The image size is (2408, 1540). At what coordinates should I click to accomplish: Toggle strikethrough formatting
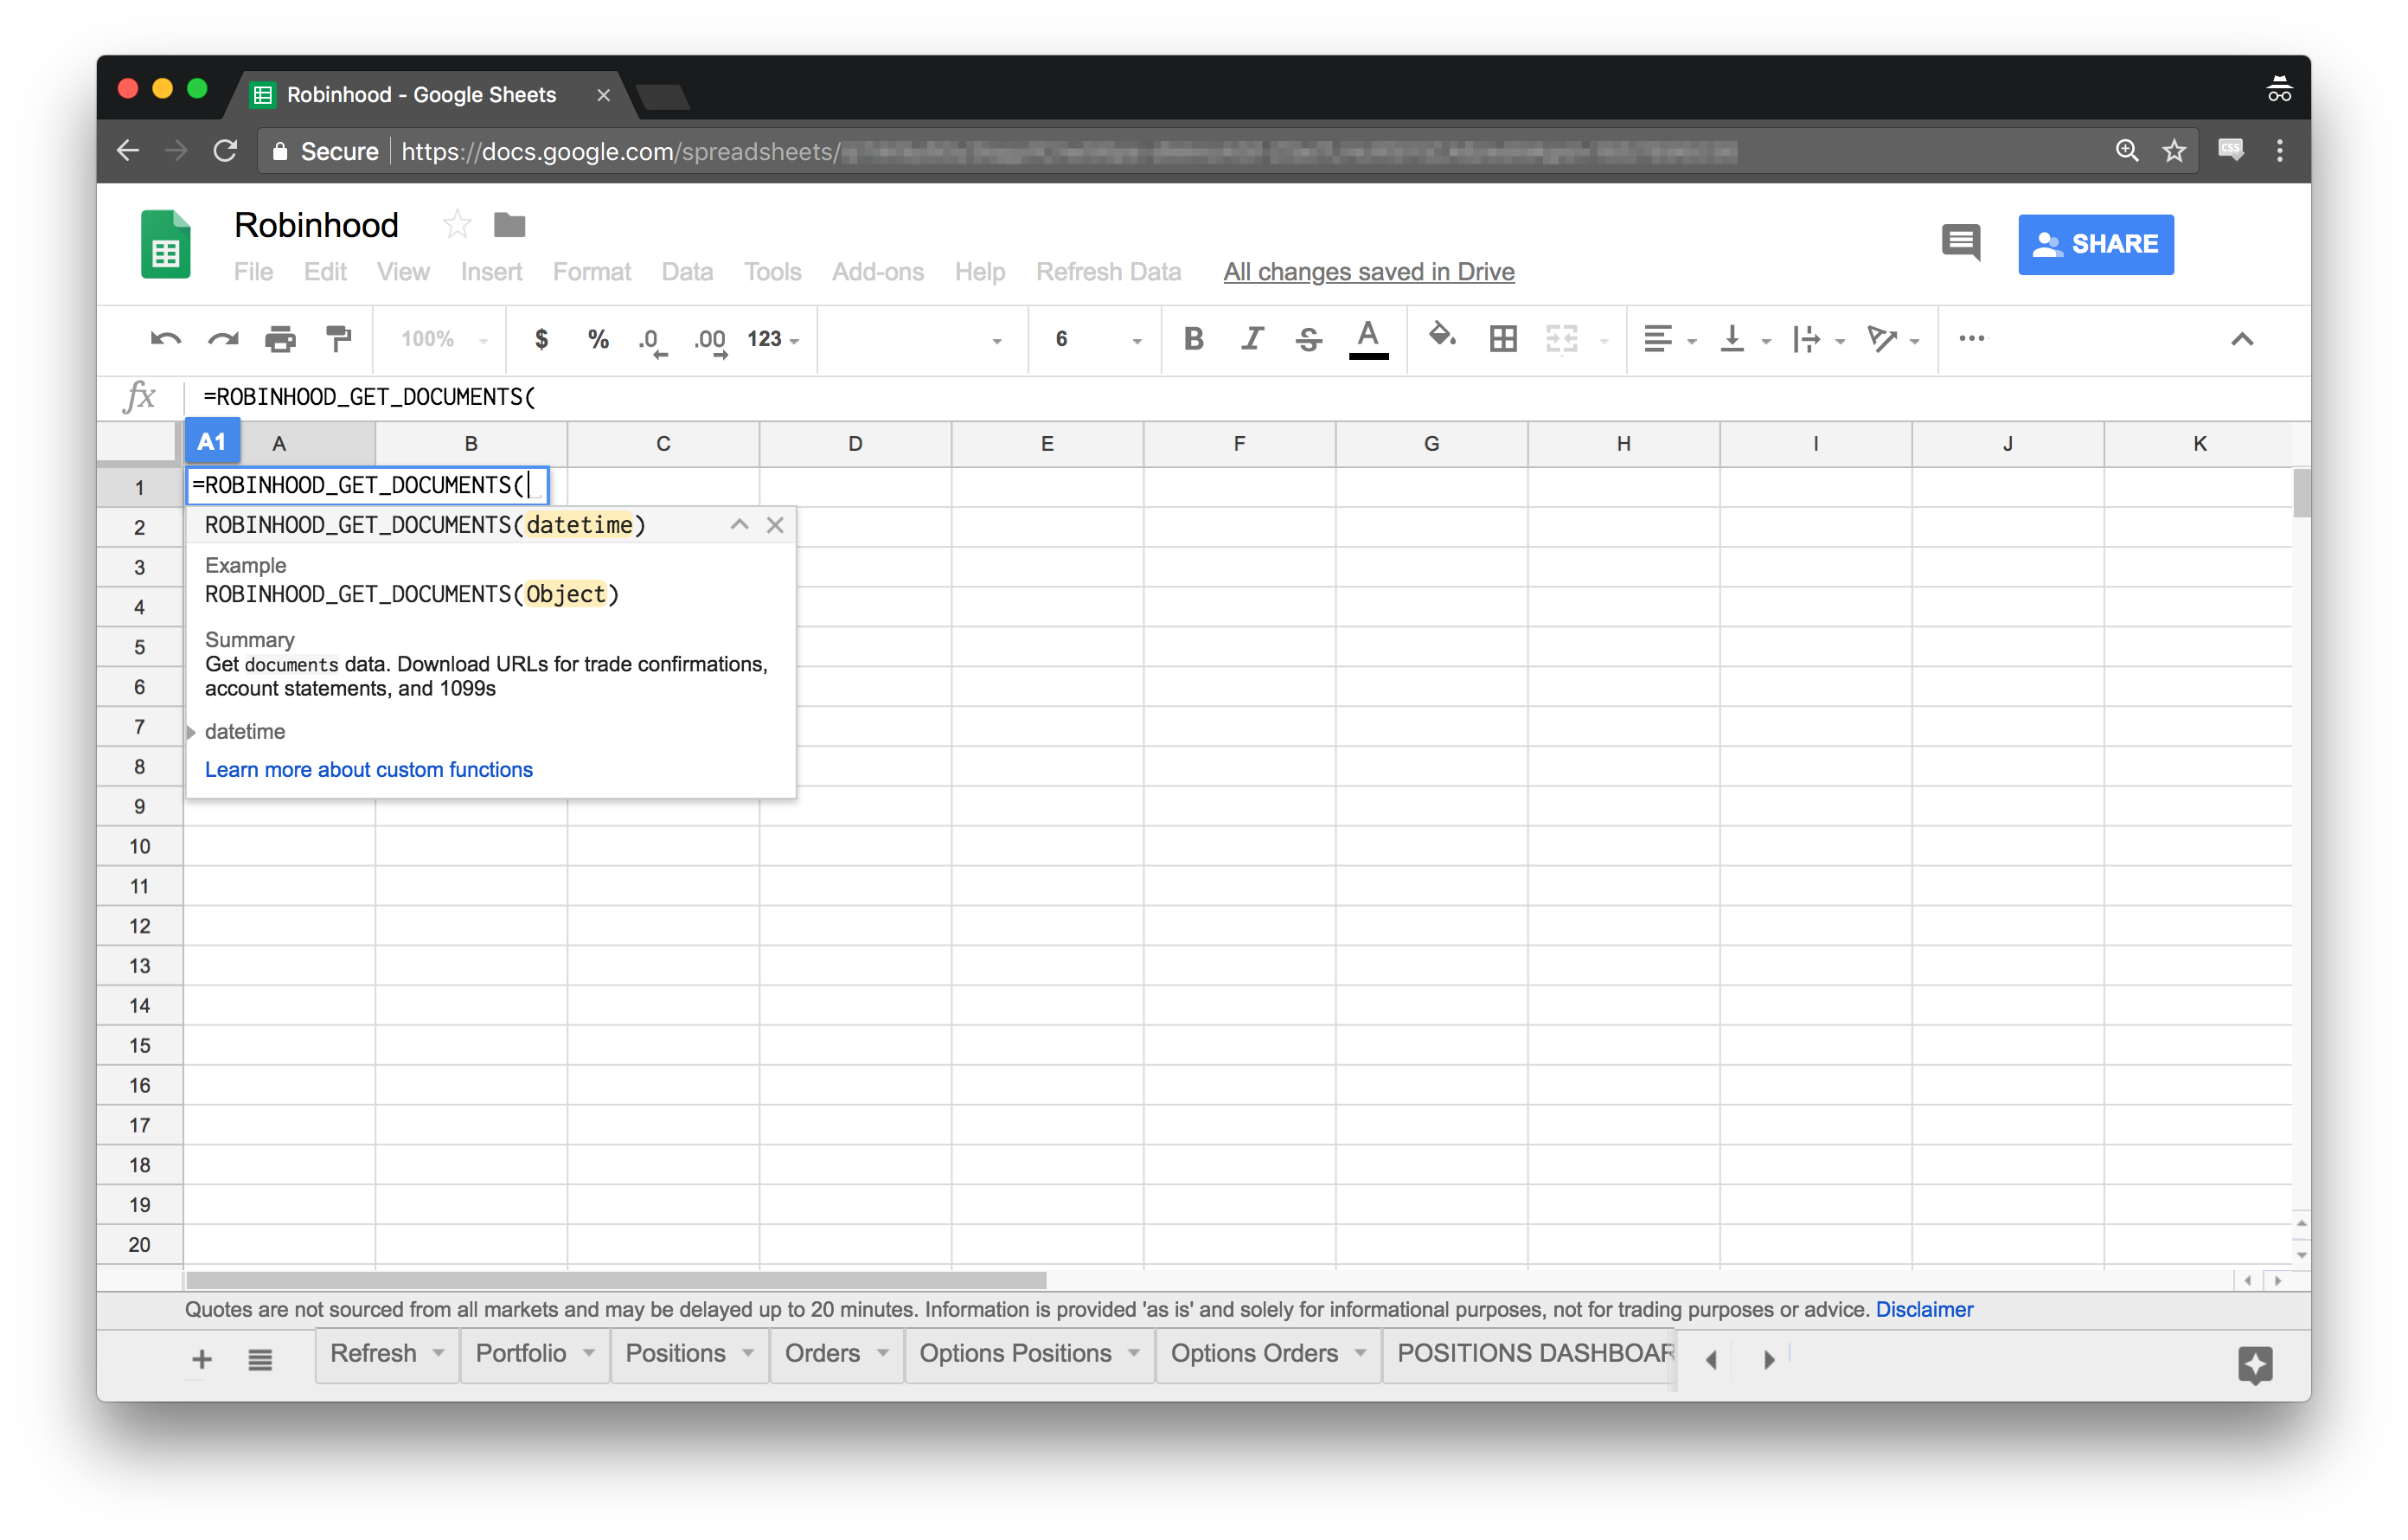click(1309, 340)
